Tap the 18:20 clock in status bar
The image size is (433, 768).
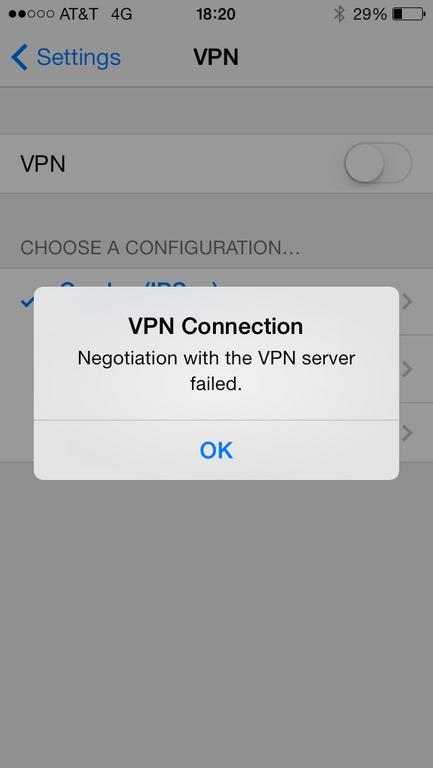coord(216,14)
